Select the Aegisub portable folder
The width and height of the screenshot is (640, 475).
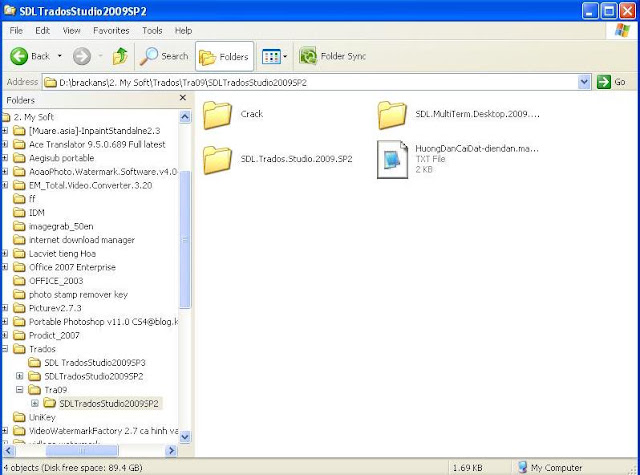[x=61, y=158]
